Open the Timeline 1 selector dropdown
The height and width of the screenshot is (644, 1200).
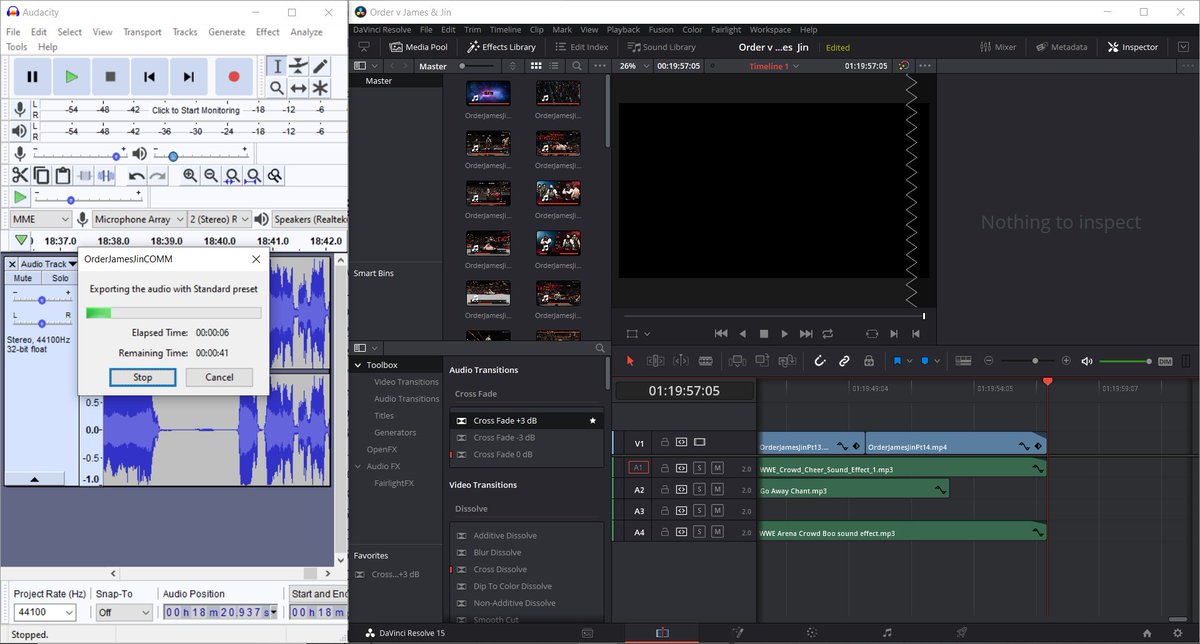point(775,66)
